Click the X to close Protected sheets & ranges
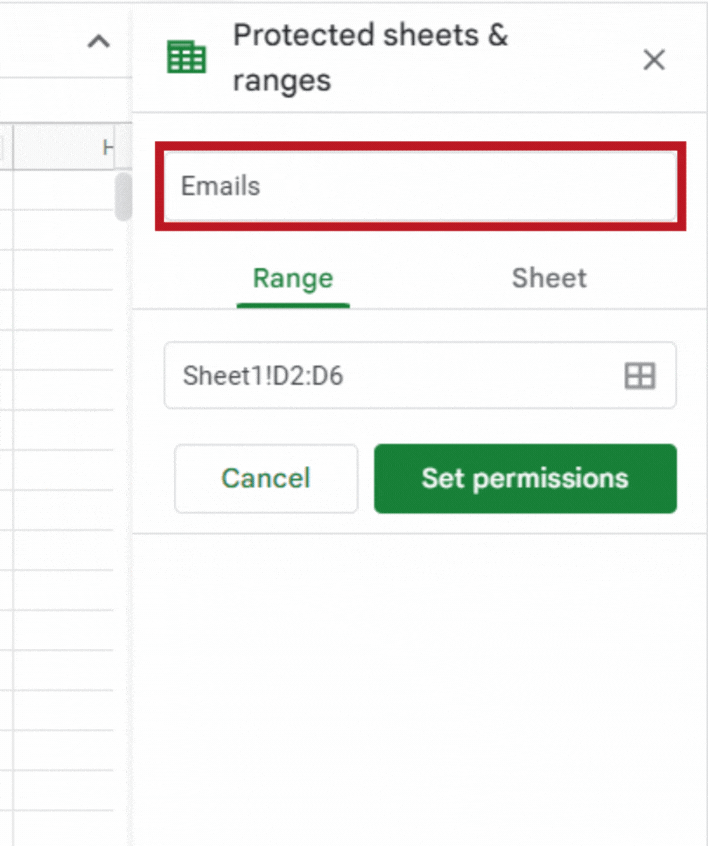The height and width of the screenshot is (846, 708). (654, 60)
